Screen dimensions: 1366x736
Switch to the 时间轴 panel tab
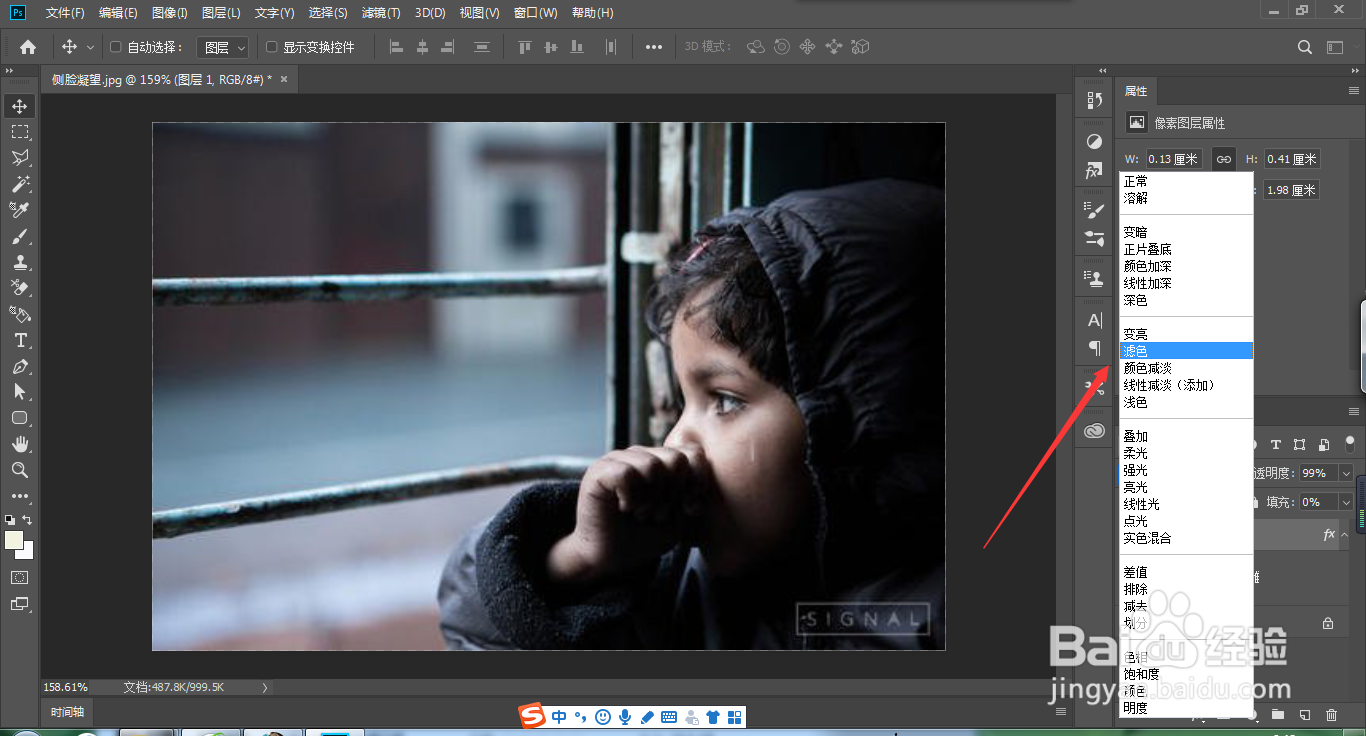(67, 712)
